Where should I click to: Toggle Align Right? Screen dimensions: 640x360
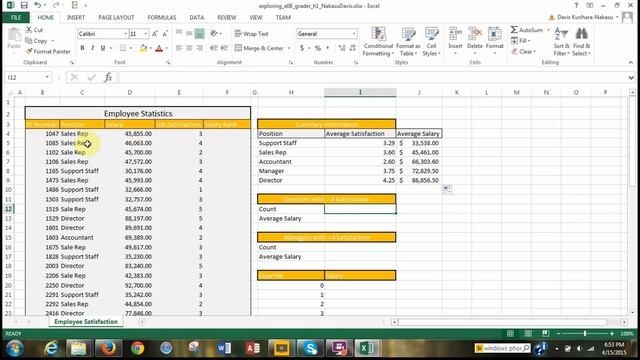(199, 48)
